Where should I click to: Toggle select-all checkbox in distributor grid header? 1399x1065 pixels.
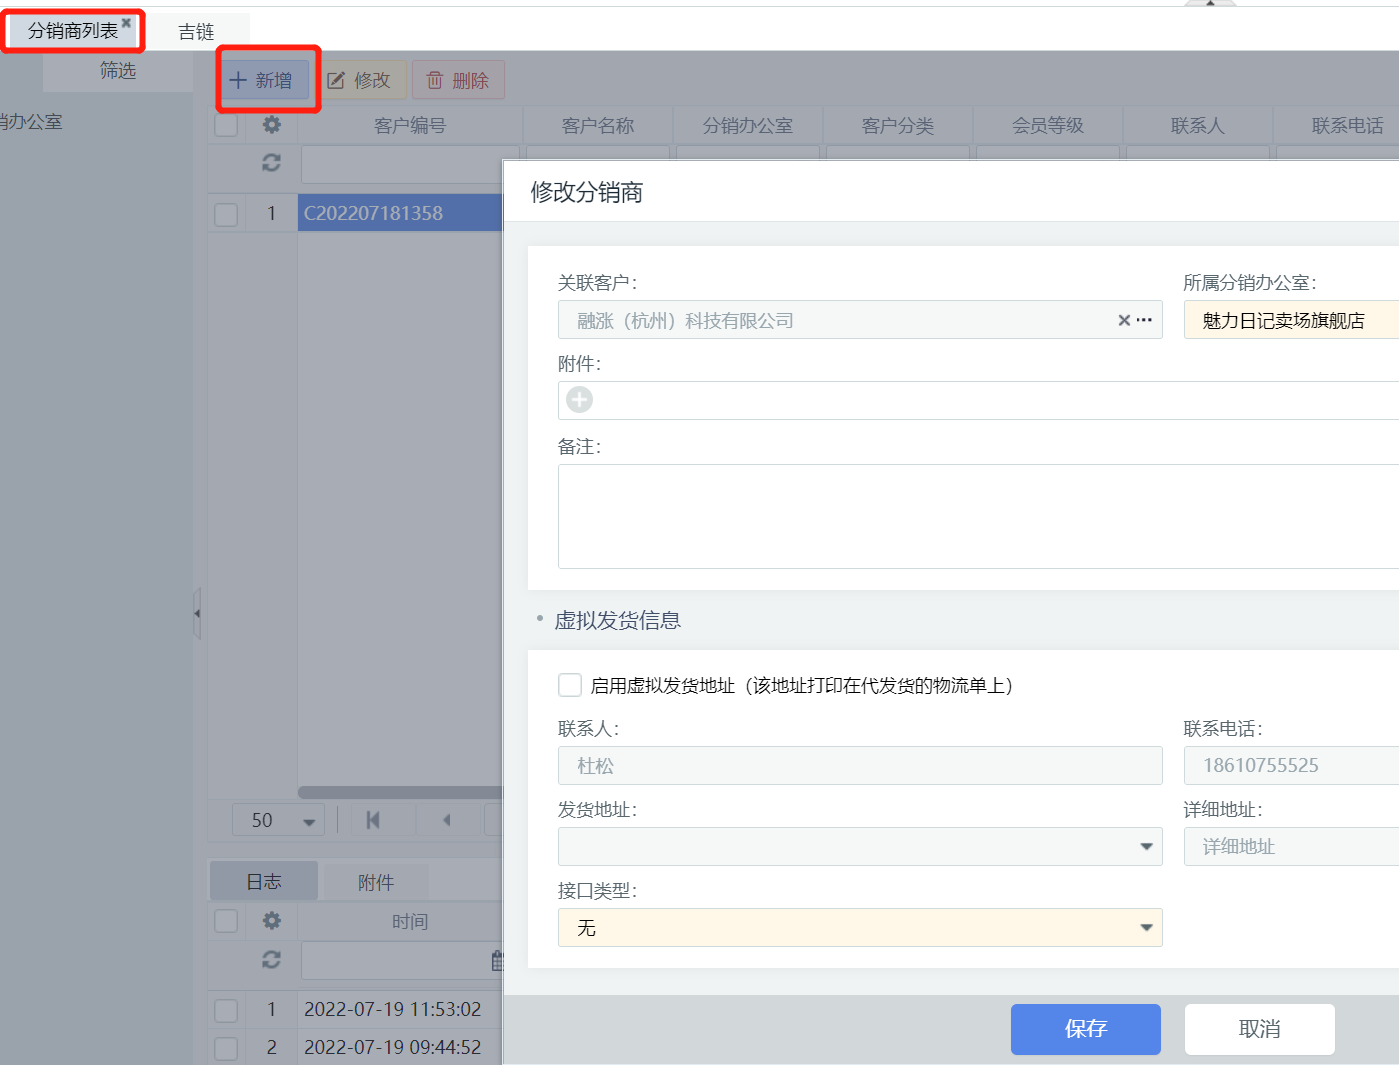click(x=226, y=125)
